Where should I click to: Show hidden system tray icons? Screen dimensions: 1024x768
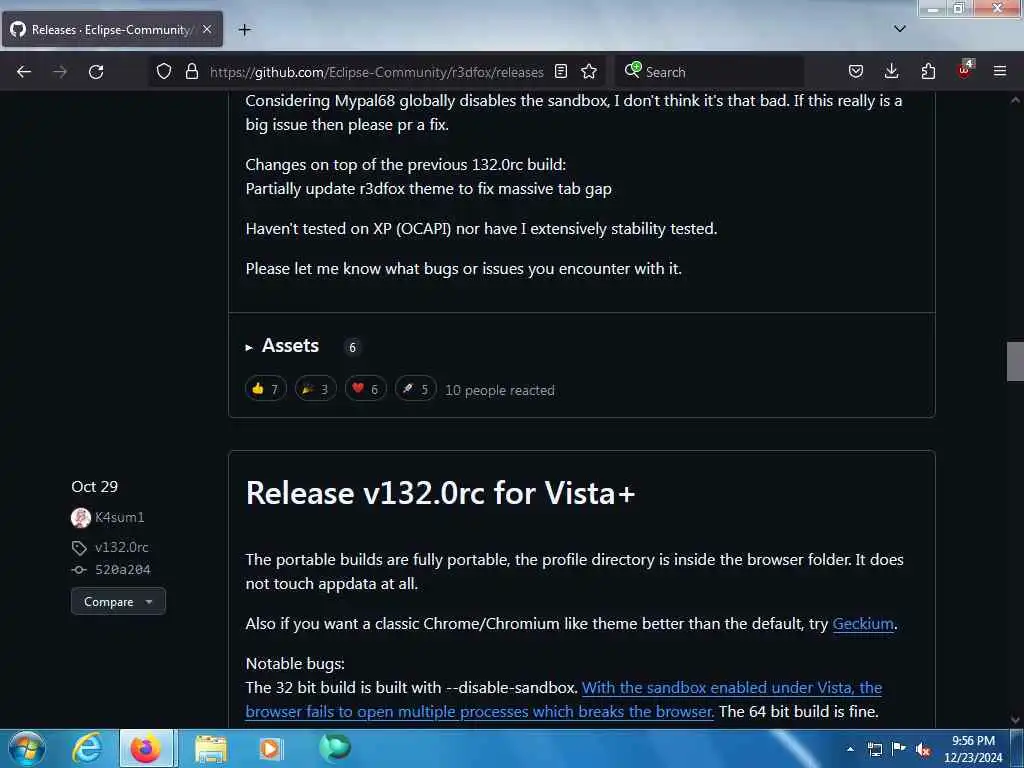point(850,749)
